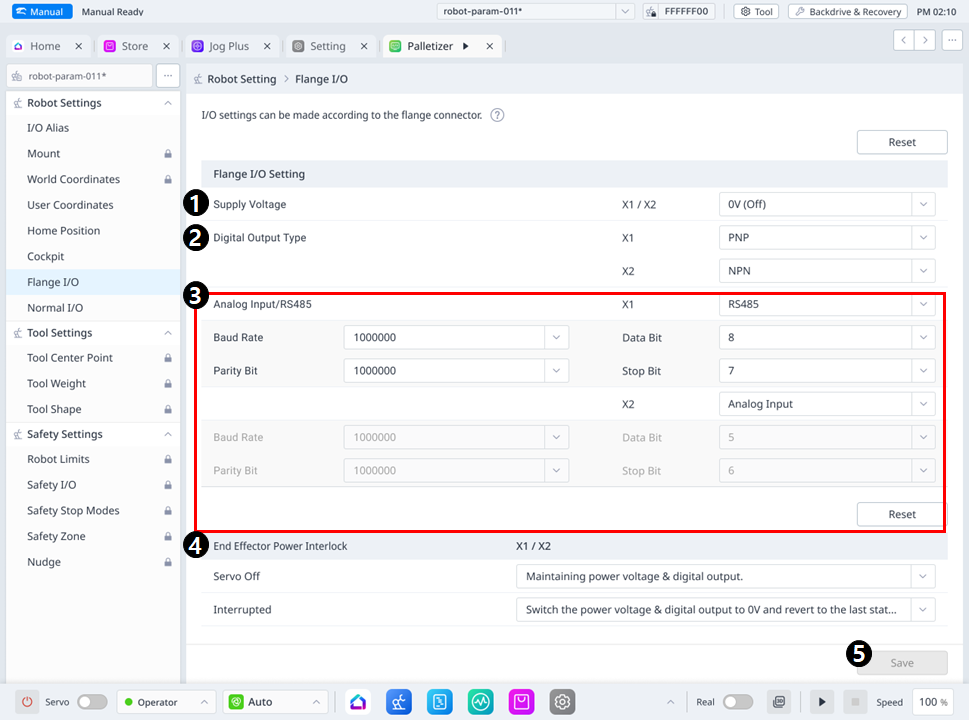Open the gray Settings gear icon in dock
969x720 pixels.
pos(562,702)
